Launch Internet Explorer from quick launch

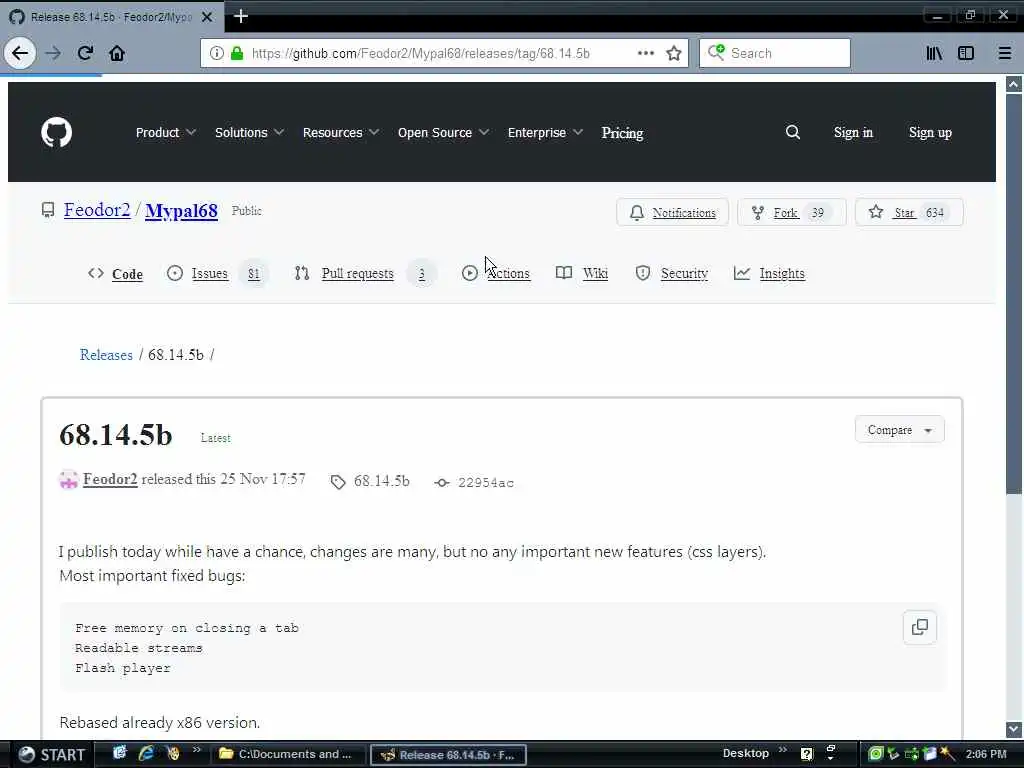point(146,754)
